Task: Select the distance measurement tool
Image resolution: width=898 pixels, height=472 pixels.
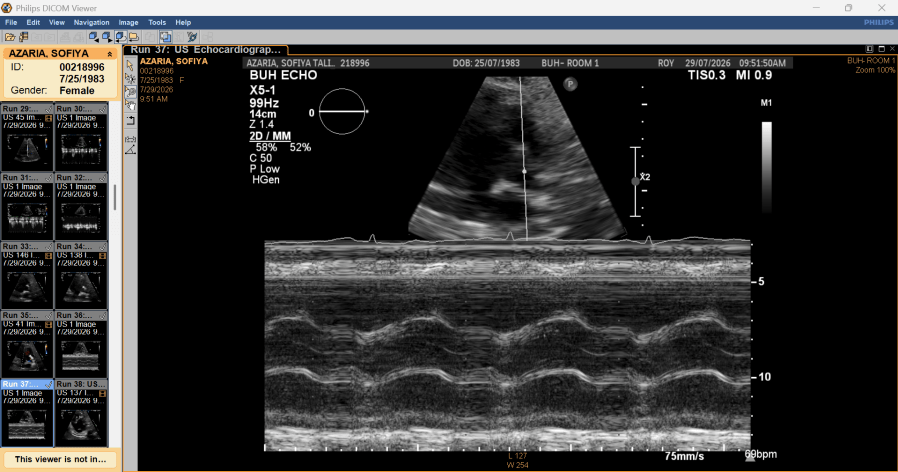Action: tap(131, 139)
